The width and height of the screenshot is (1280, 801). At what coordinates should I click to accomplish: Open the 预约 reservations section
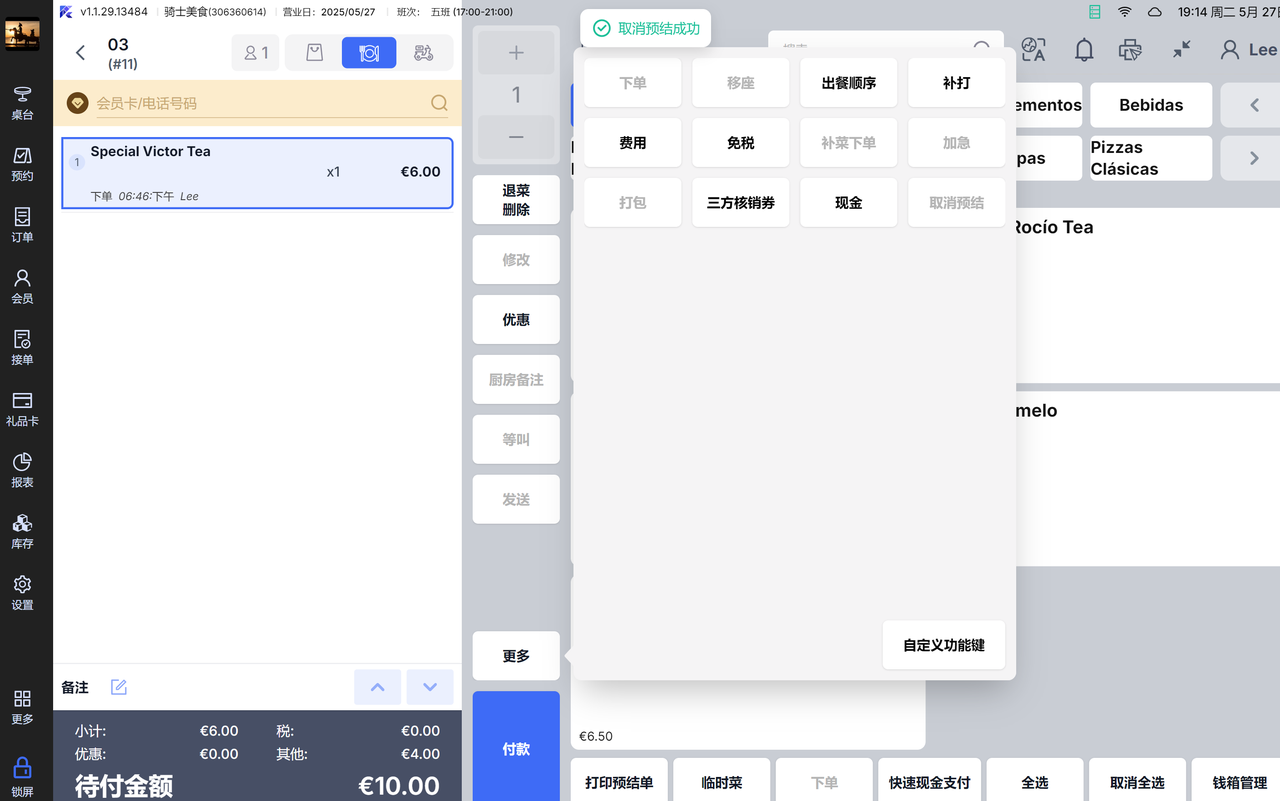[22, 164]
